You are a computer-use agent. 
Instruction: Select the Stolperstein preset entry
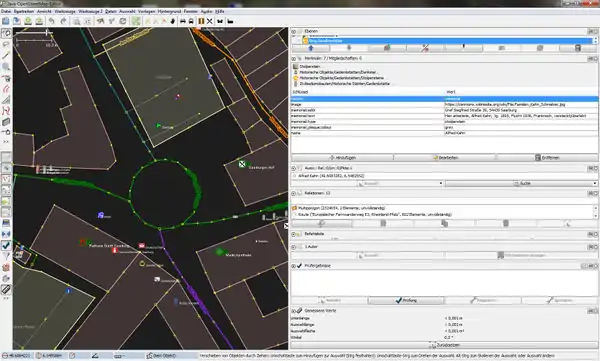tap(309, 67)
